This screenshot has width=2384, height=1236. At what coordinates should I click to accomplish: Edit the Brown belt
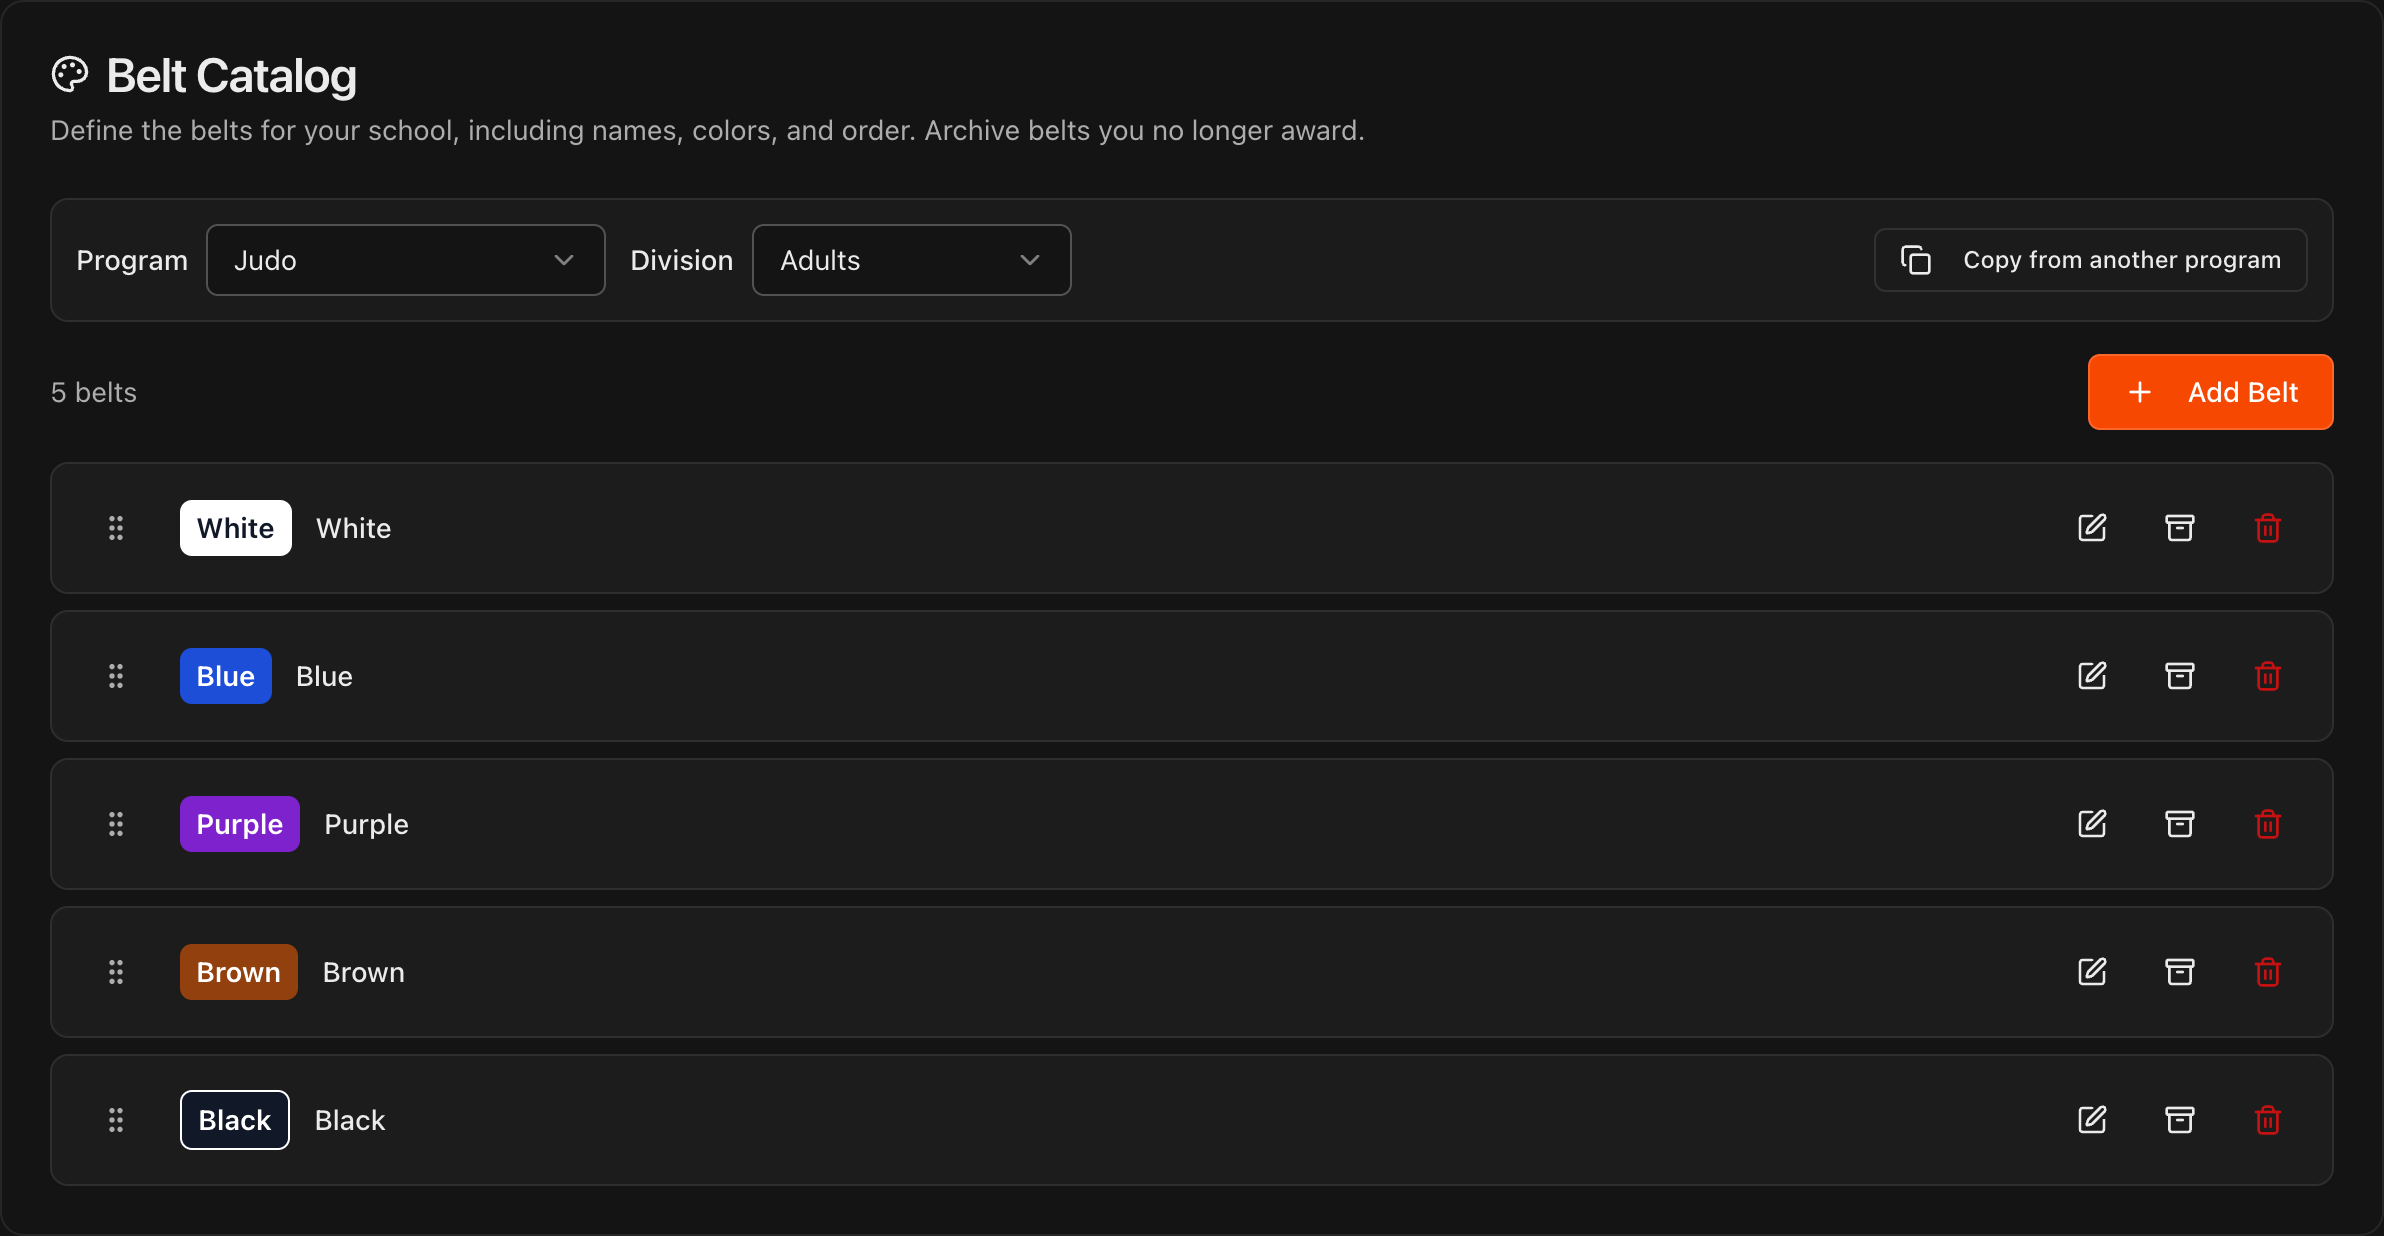(x=2092, y=972)
